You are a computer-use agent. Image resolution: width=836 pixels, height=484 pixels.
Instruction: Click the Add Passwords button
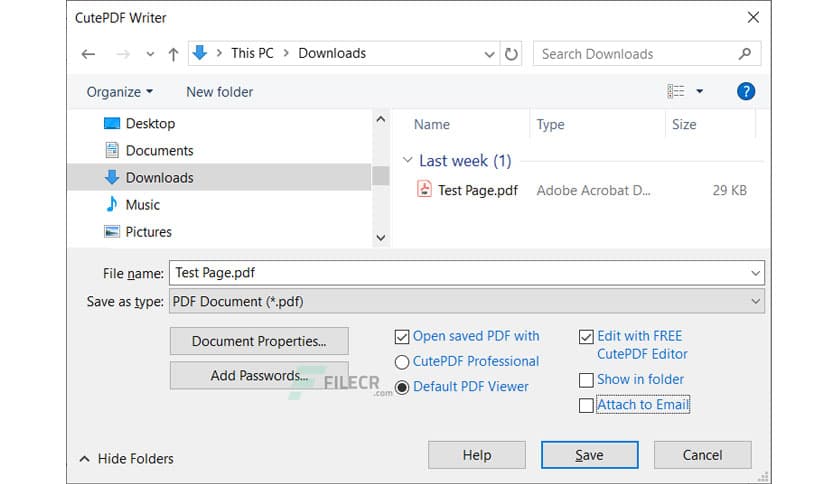259,376
